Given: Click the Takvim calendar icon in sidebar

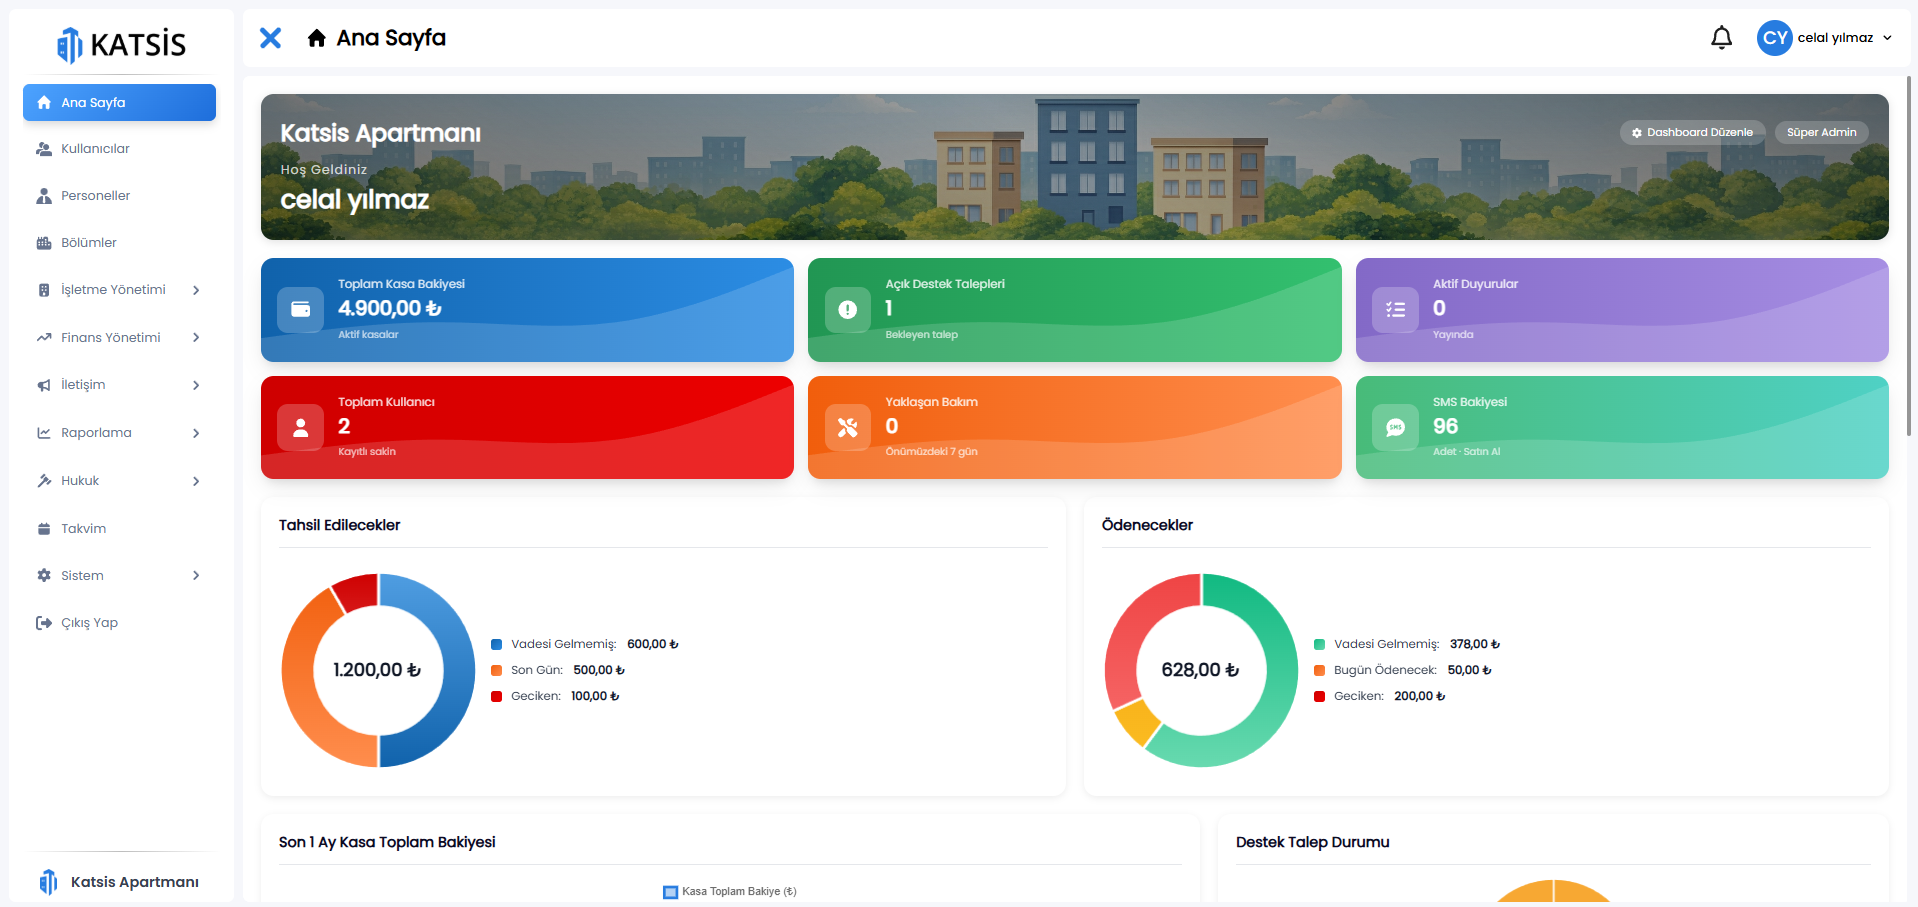Looking at the screenshot, I should pyautogui.click(x=44, y=529).
